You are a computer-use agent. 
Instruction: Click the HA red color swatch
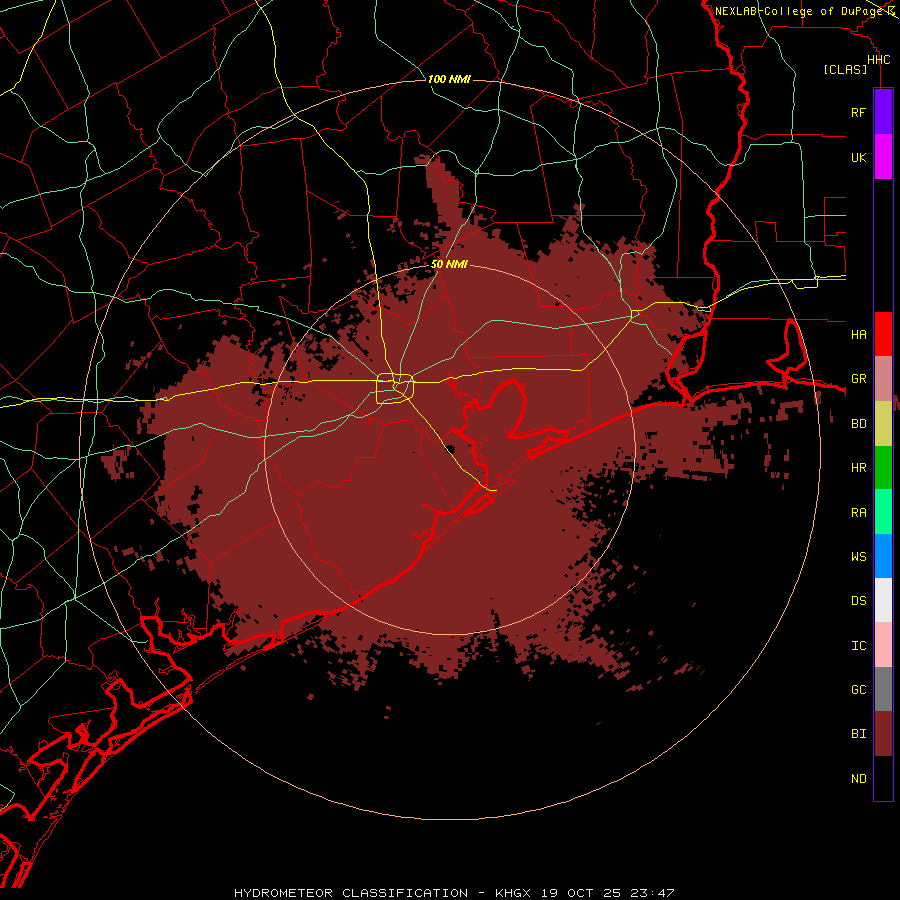(883, 334)
